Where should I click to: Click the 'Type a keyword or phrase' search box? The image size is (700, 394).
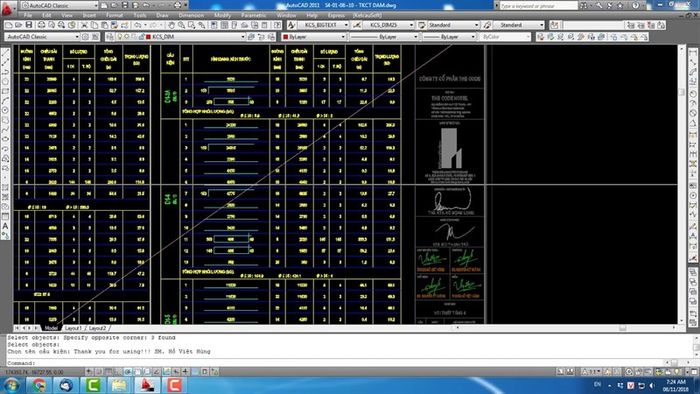[538, 5]
